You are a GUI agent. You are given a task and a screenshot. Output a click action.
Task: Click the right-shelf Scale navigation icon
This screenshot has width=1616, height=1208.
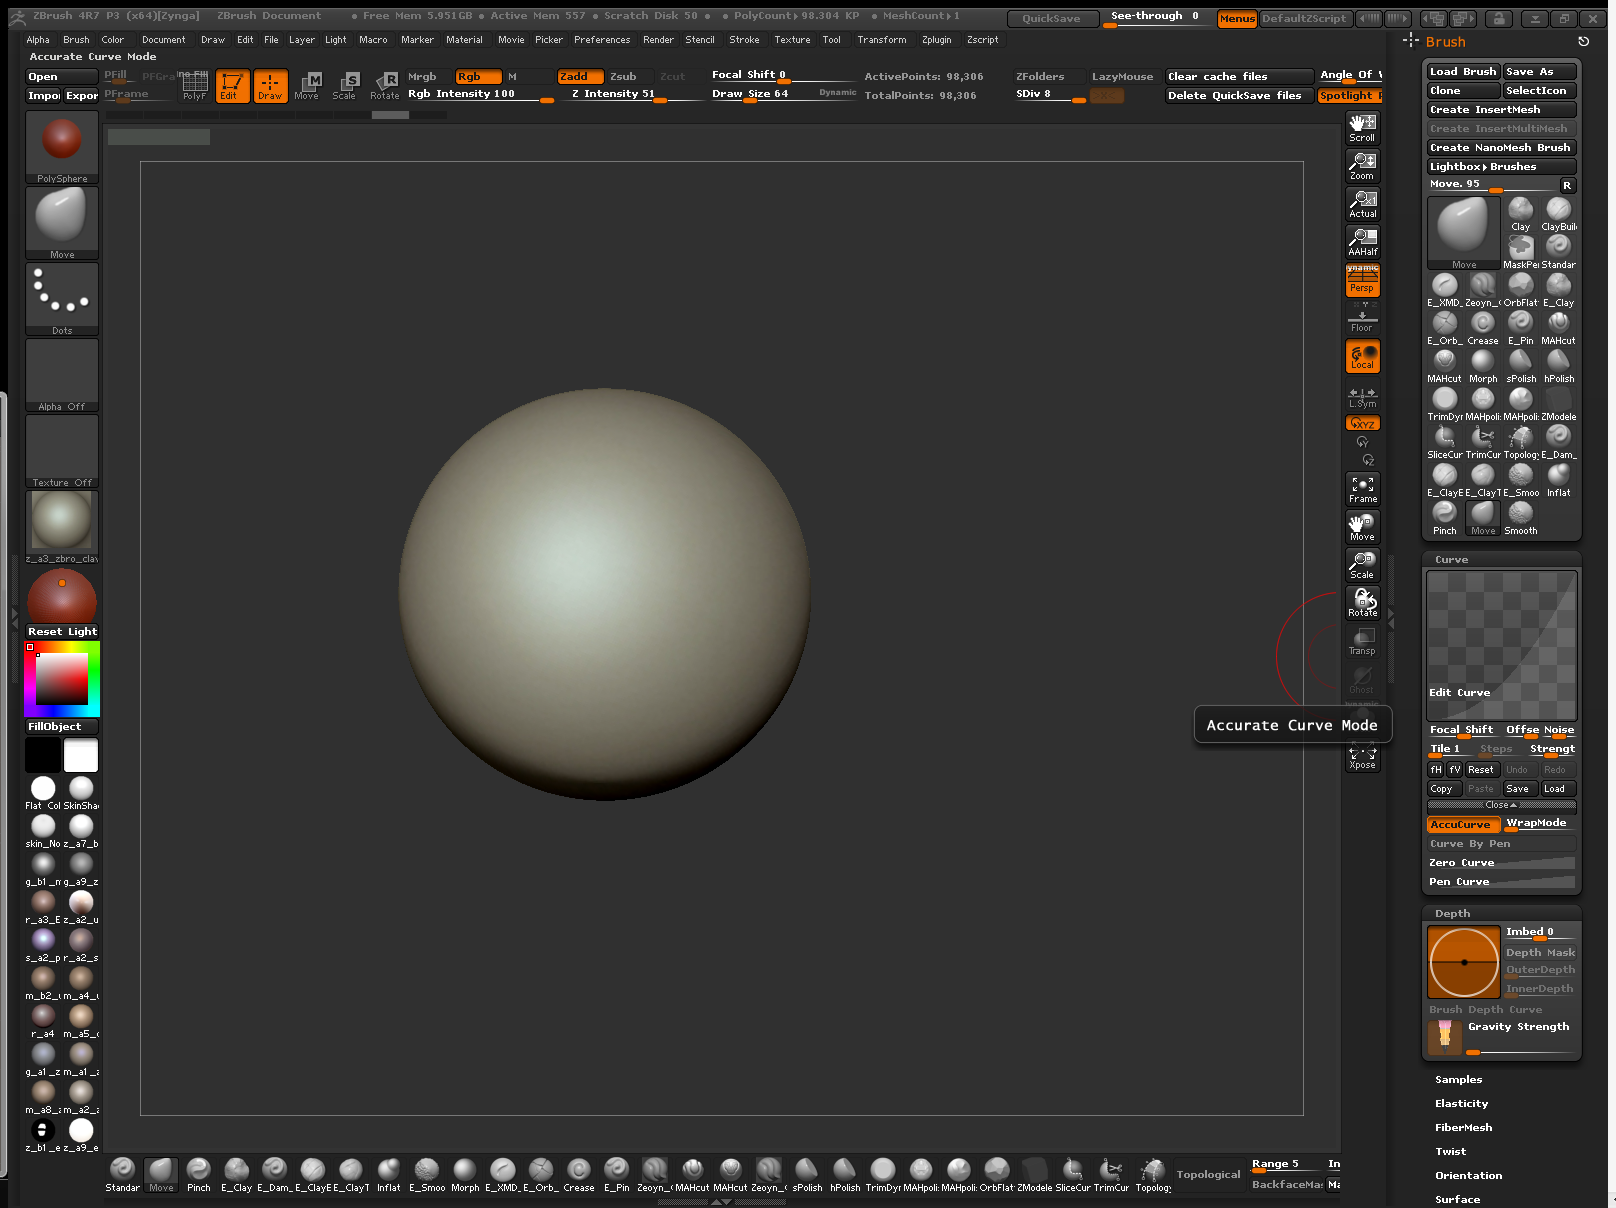click(x=1362, y=565)
